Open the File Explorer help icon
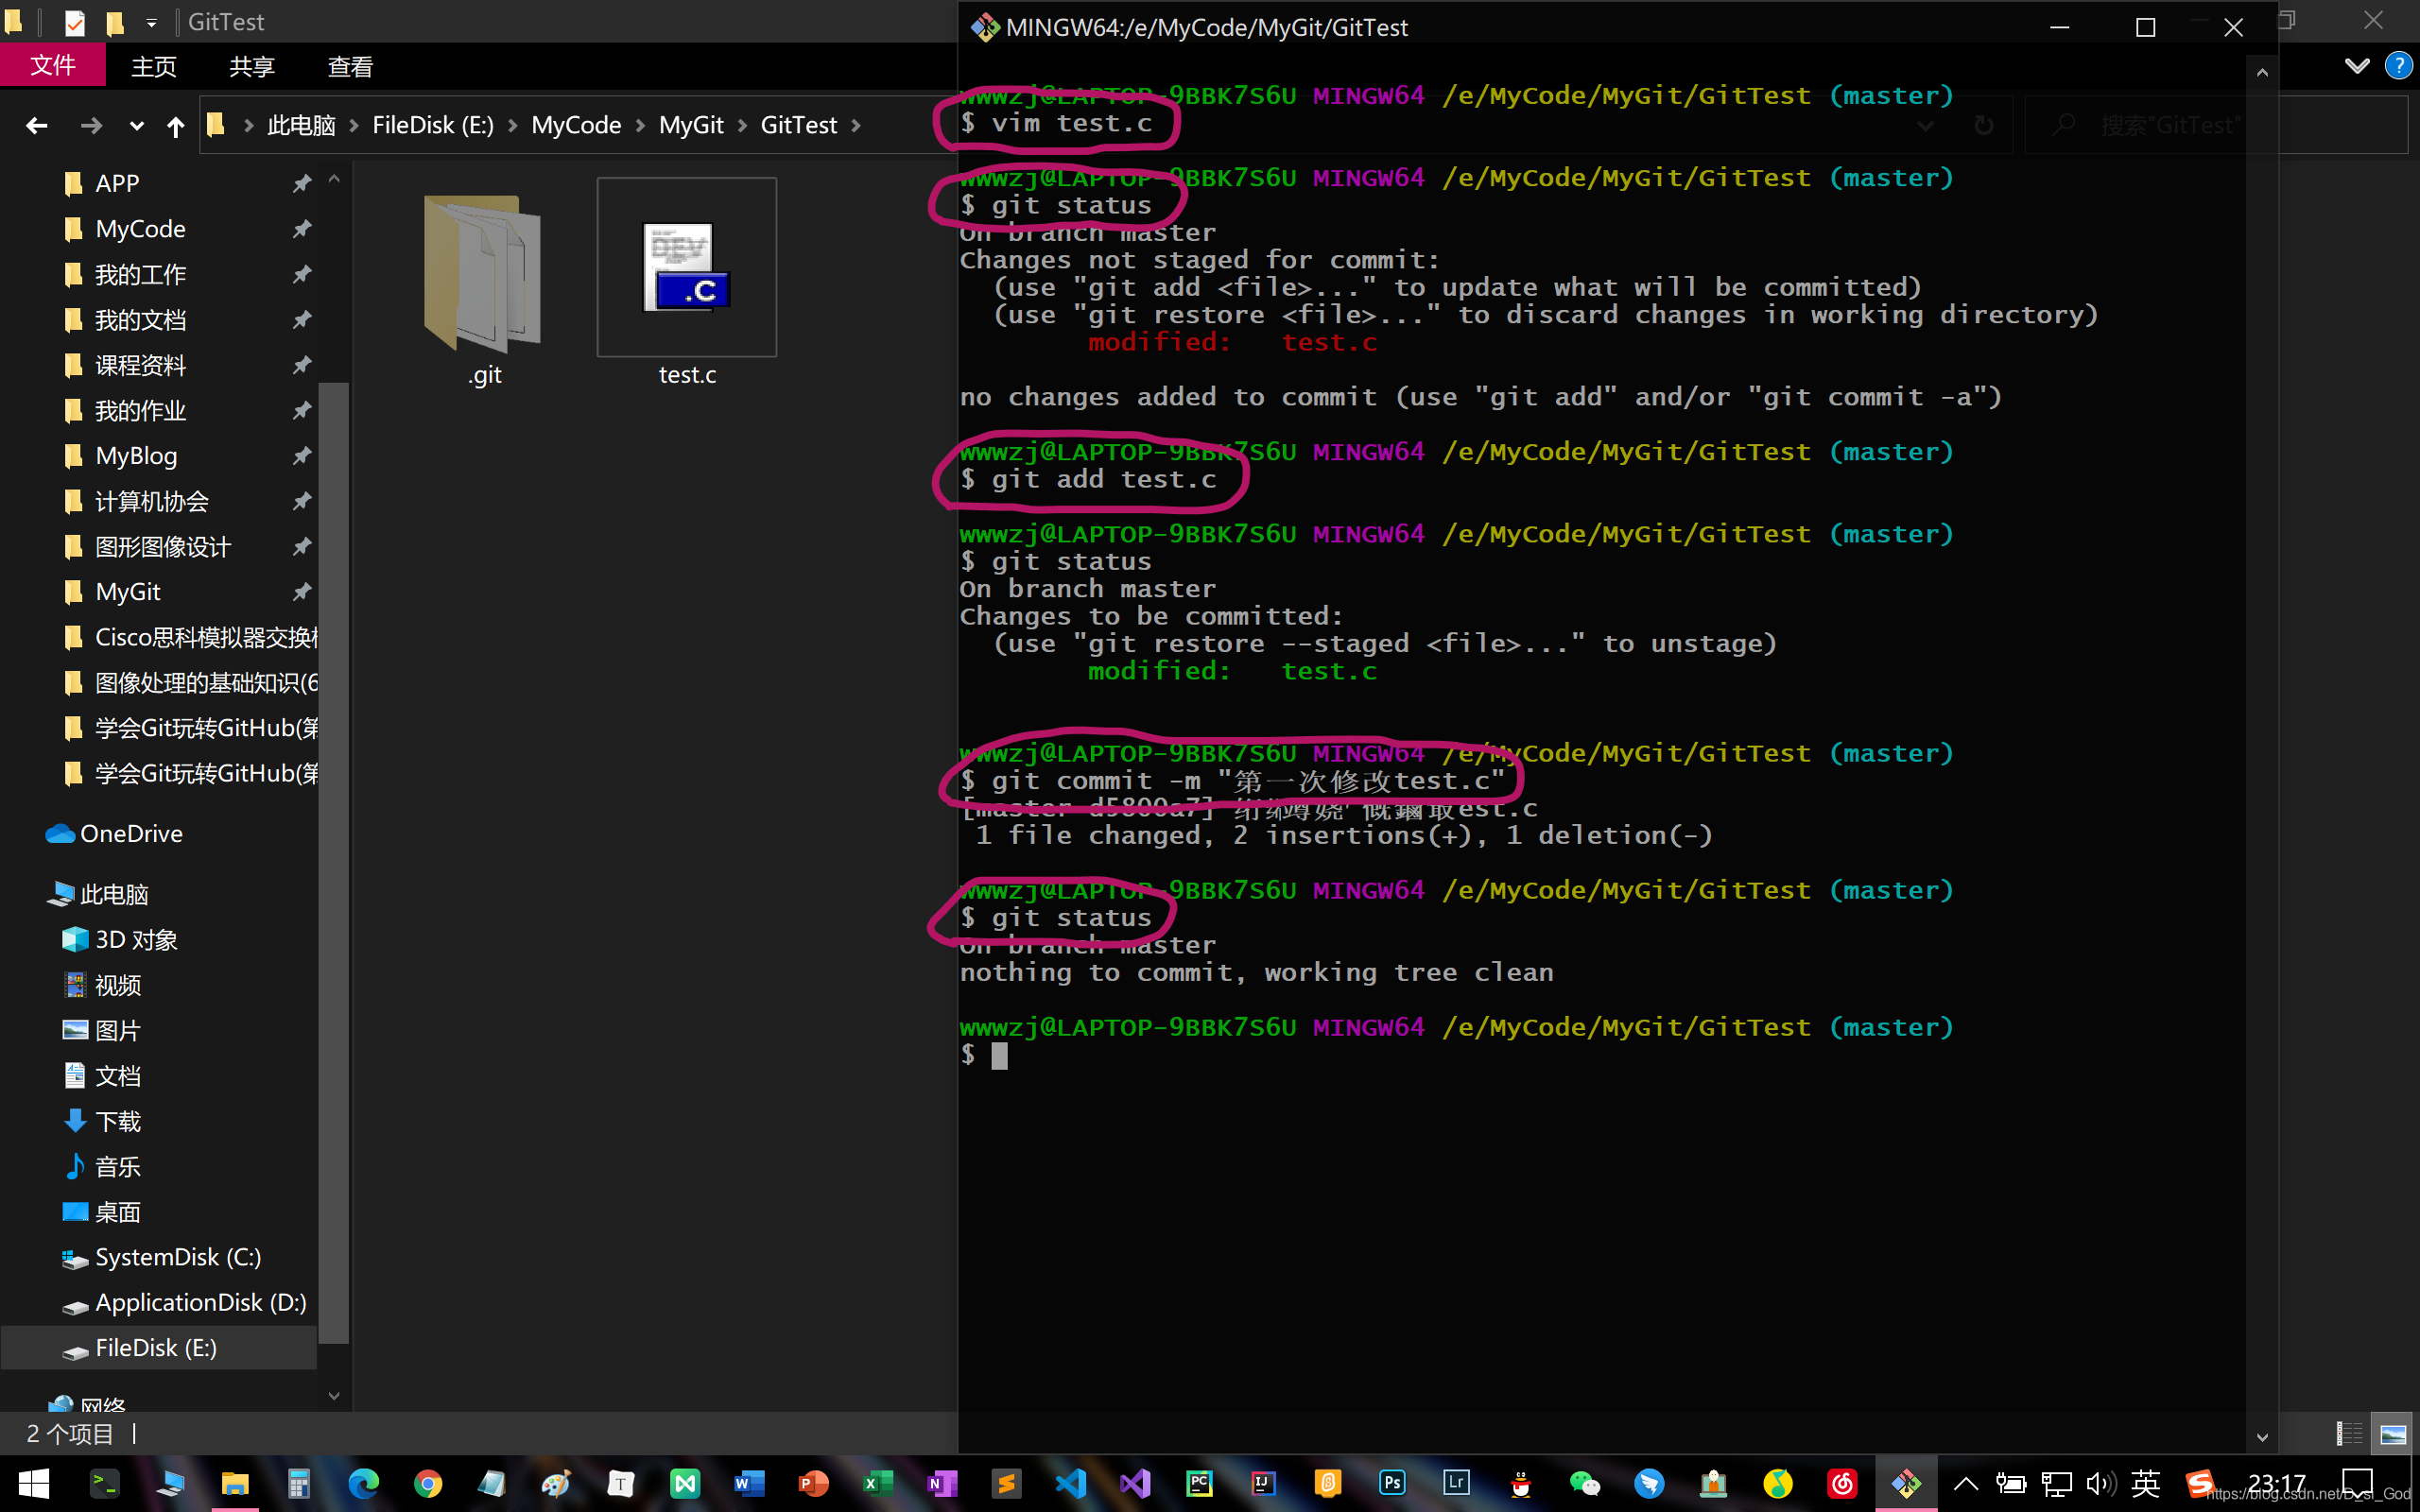 [2398, 66]
